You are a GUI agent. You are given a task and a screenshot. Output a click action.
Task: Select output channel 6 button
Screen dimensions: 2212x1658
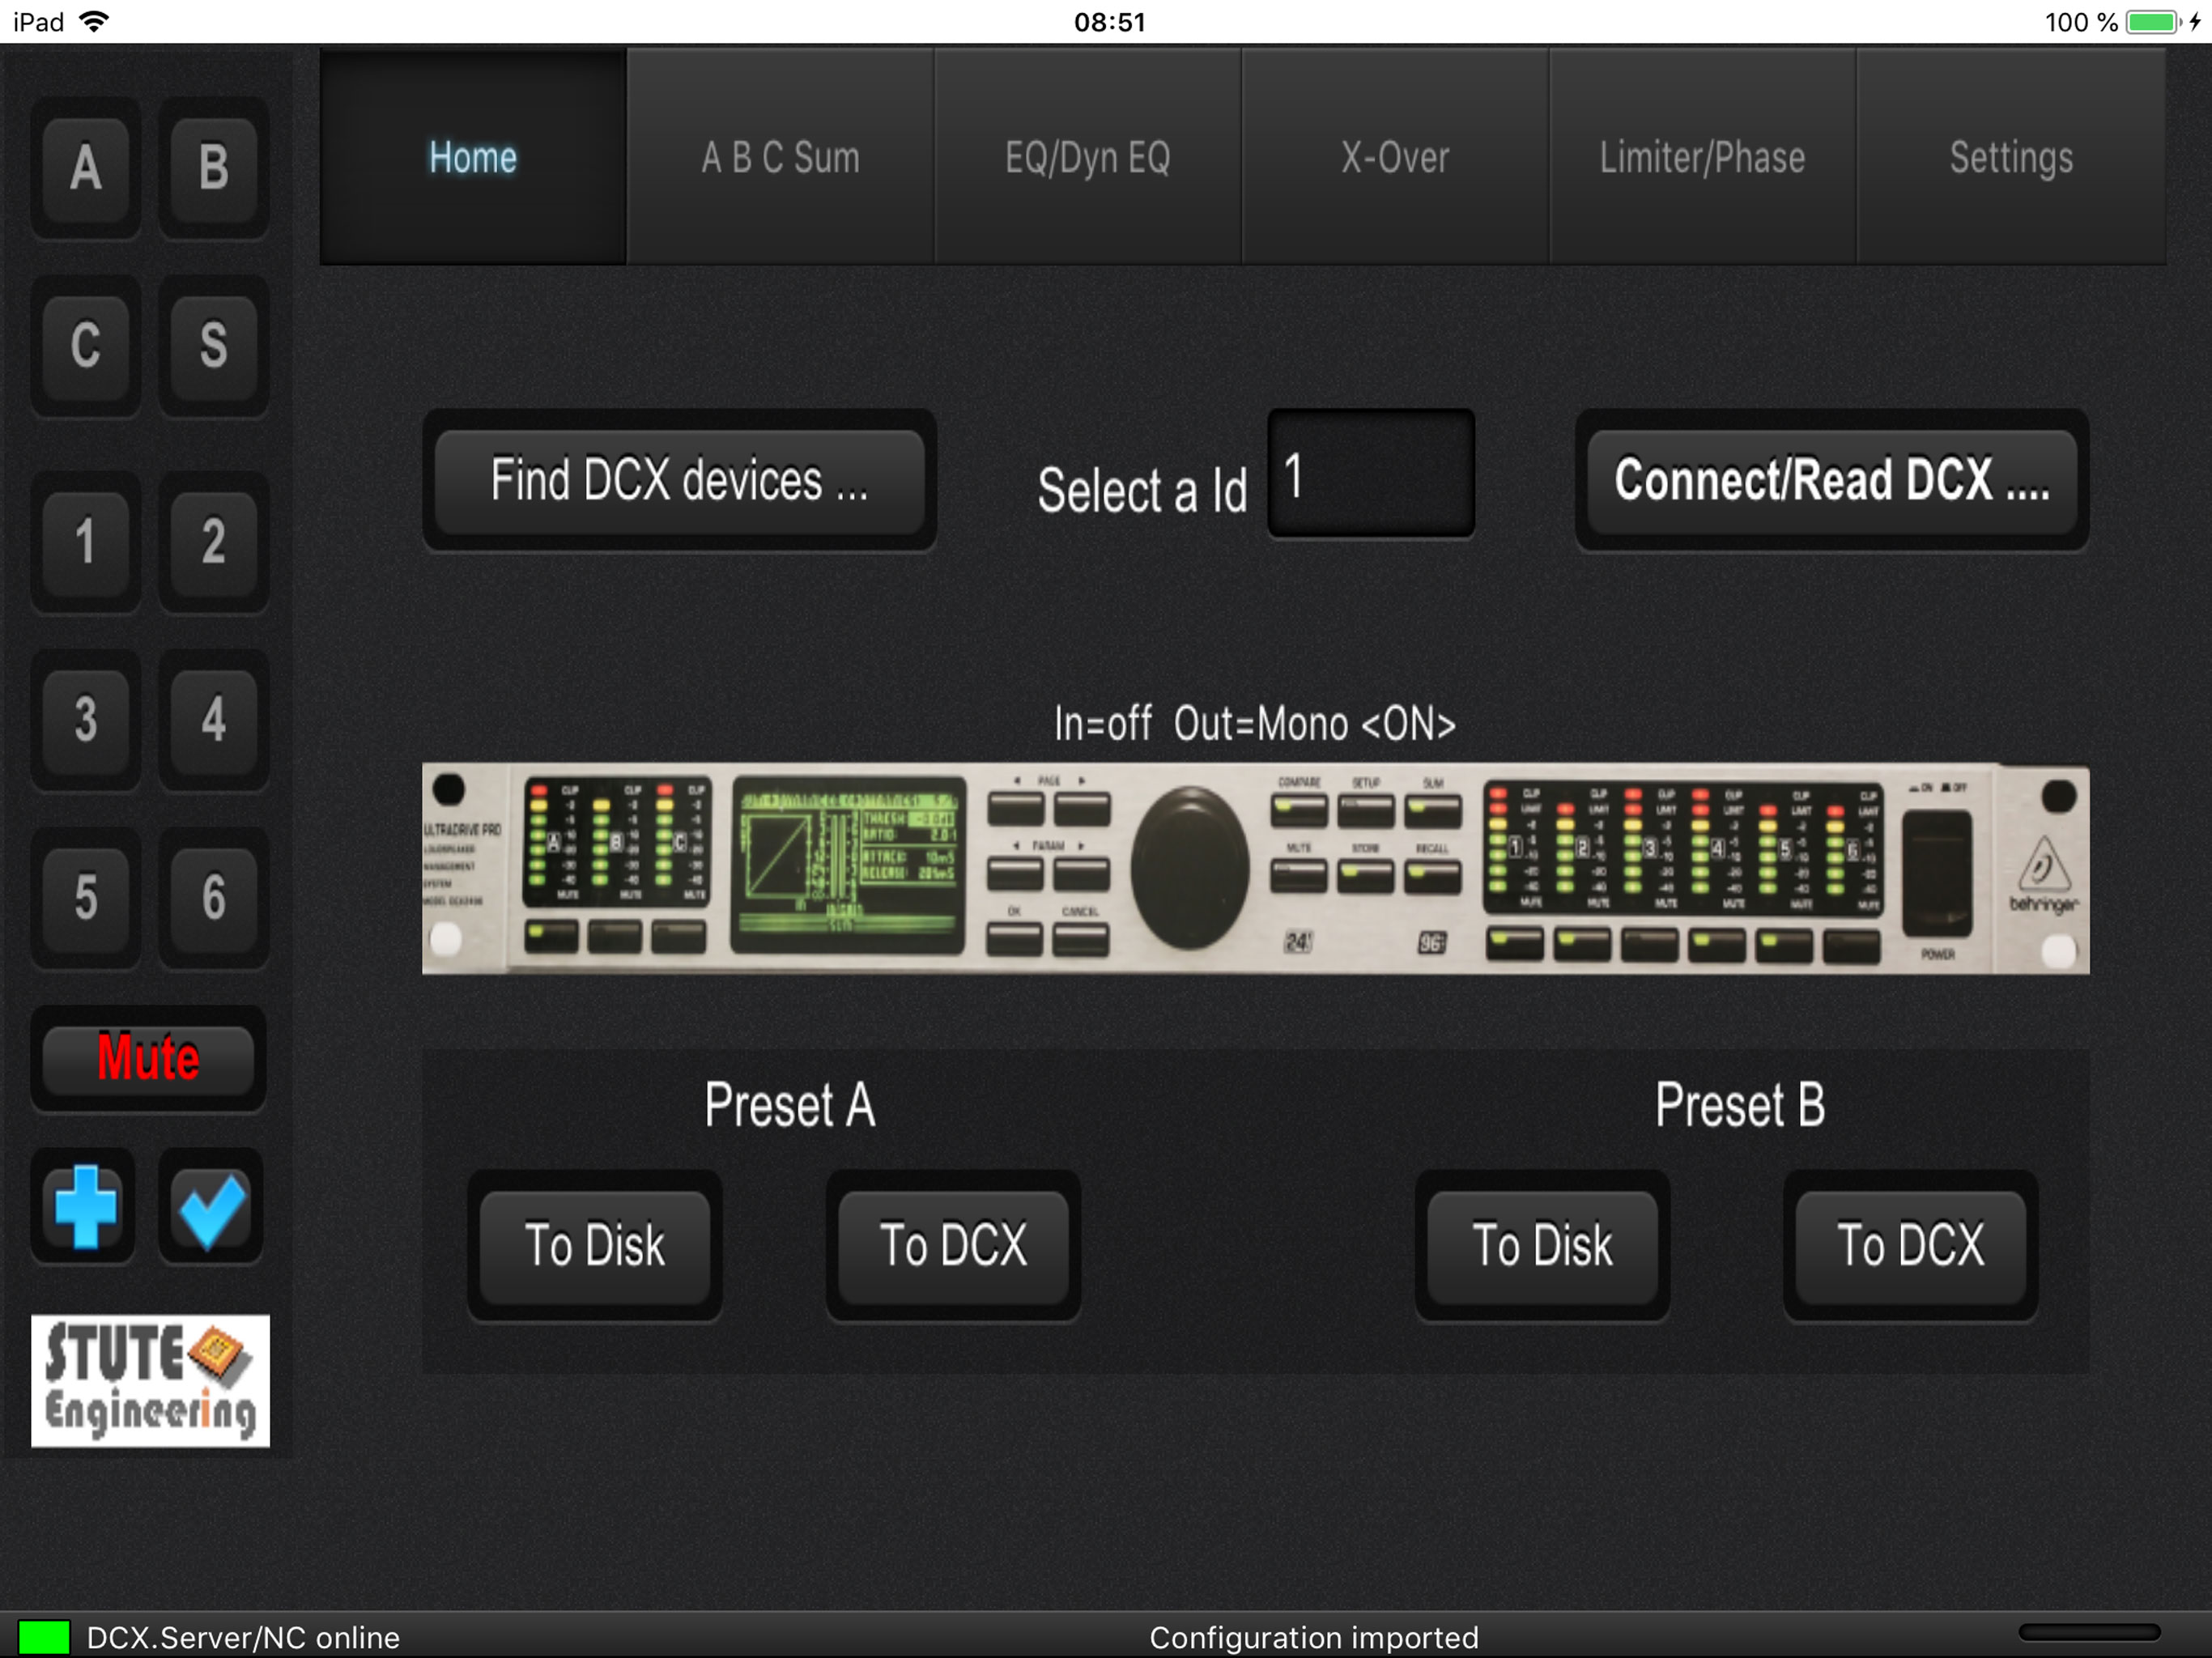213,897
